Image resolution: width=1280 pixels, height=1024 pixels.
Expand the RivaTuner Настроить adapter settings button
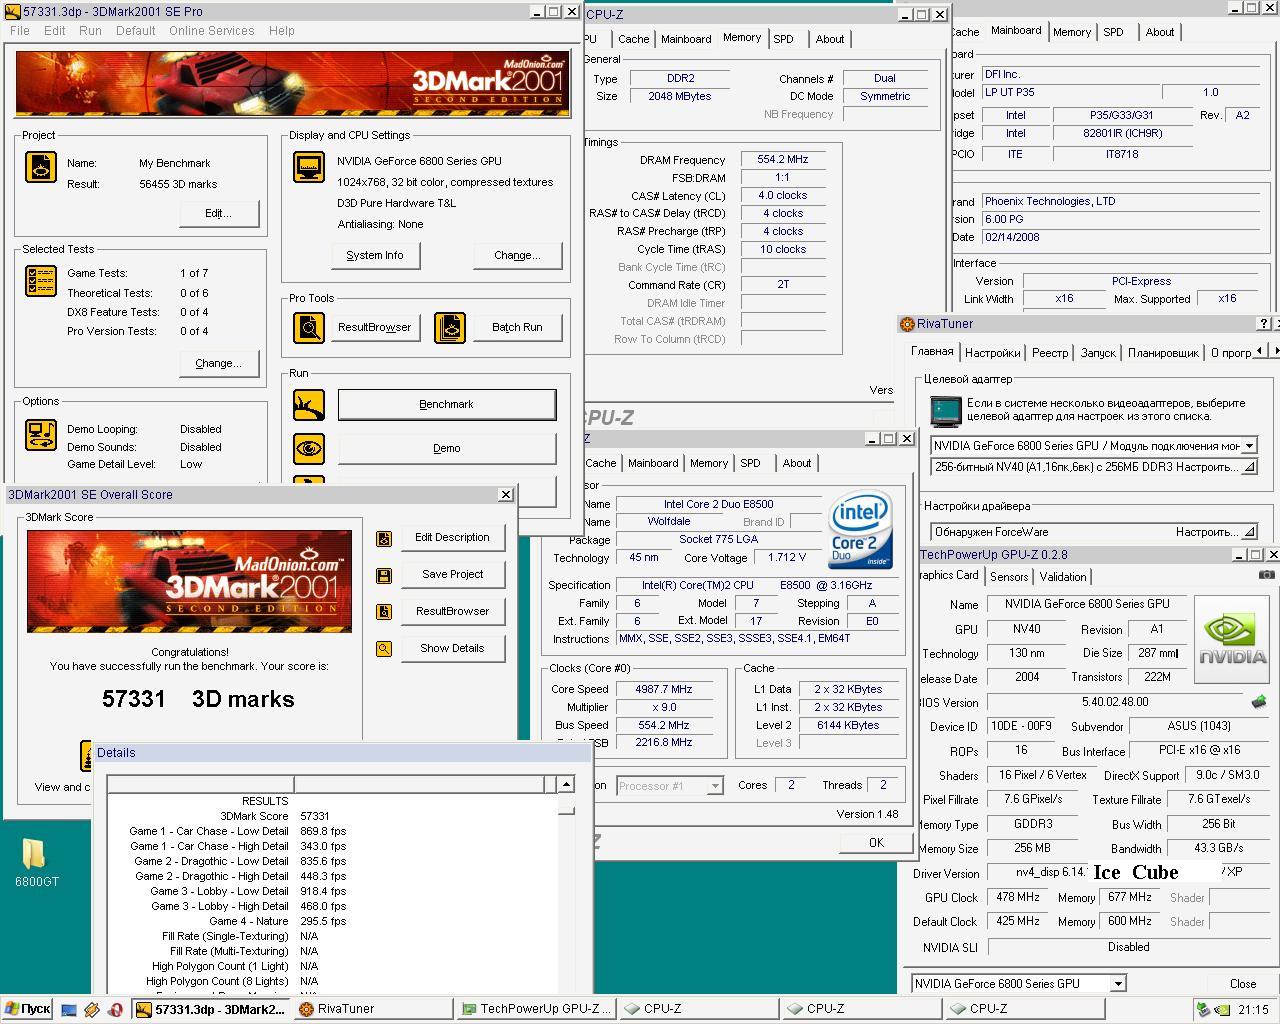1249,467
